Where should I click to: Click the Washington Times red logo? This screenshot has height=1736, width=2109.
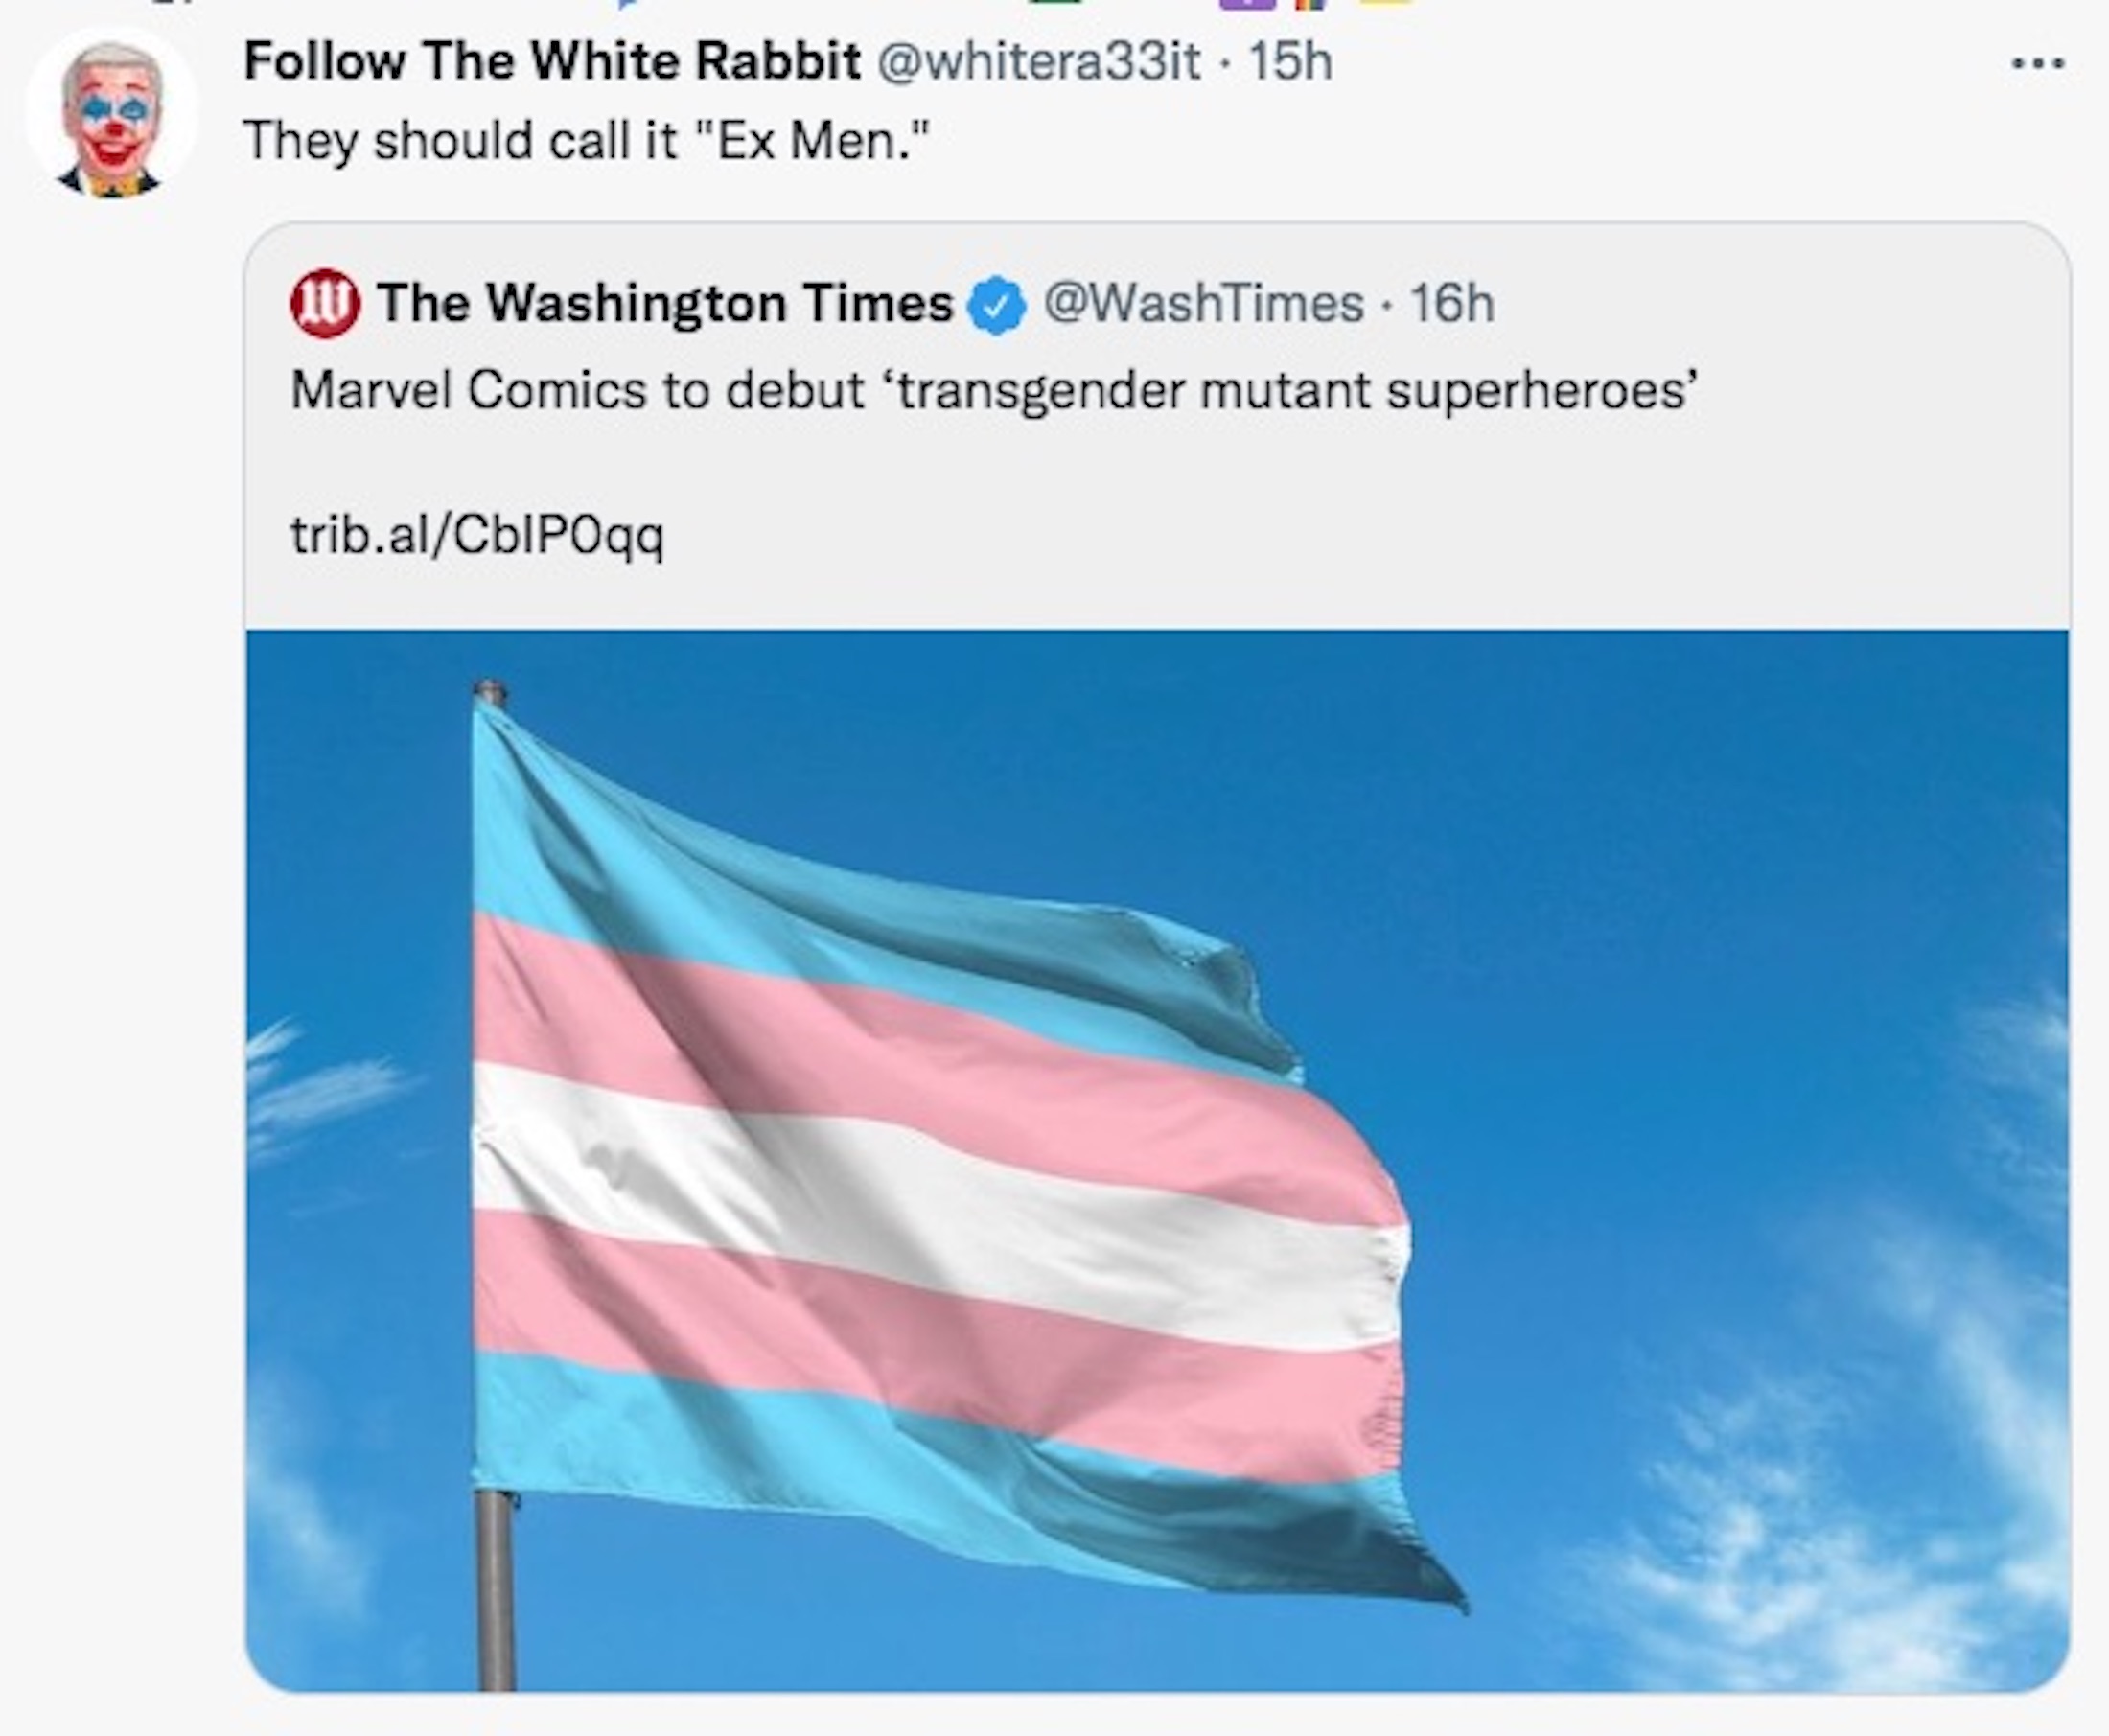[x=324, y=304]
